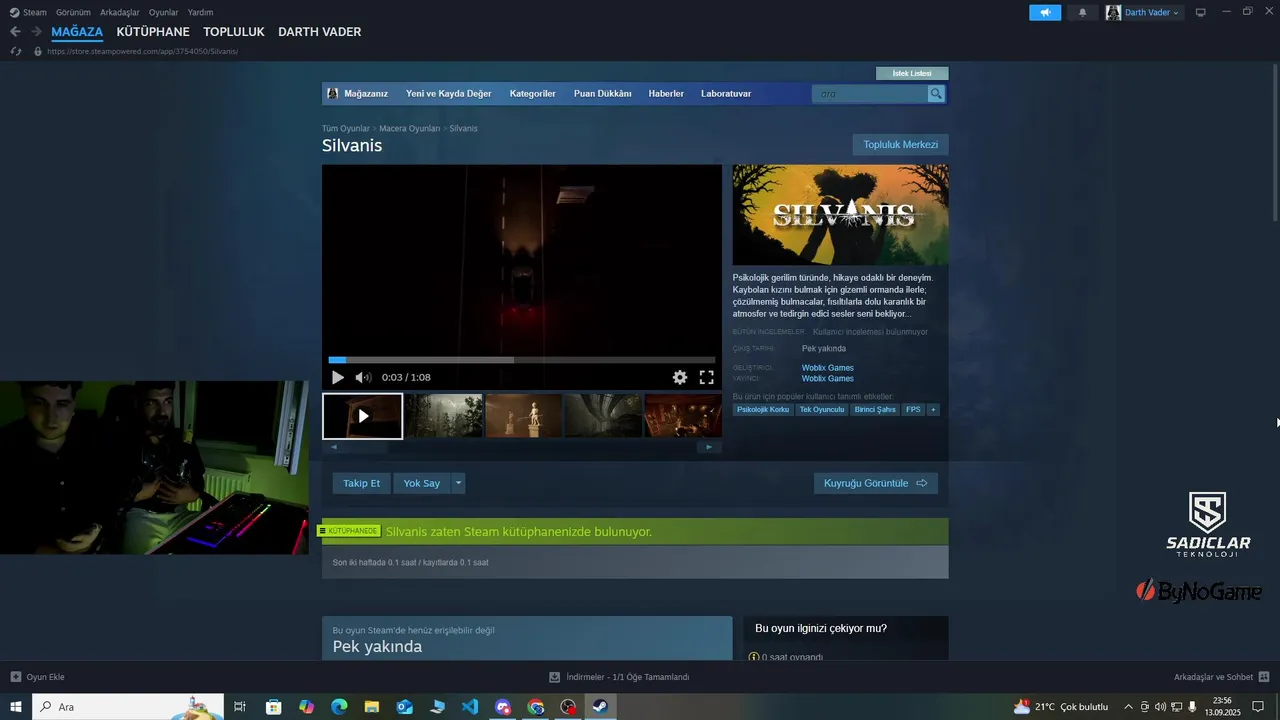Open the Kategoriler menu

coord(533,94)
